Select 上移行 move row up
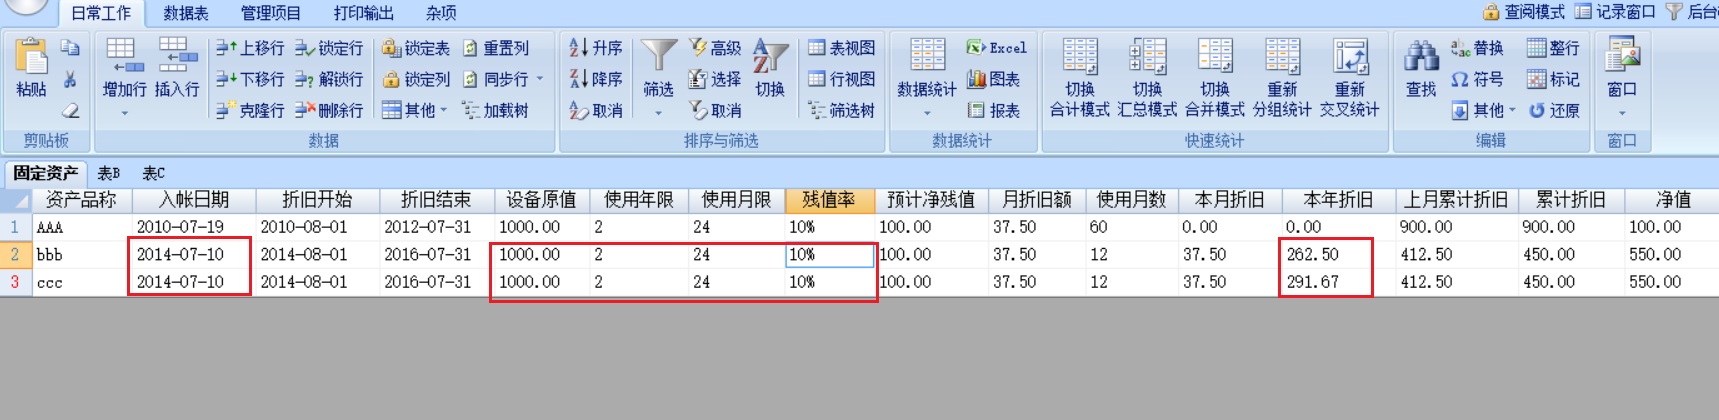This screenshot has width=1719, height=420. coord(250,48)
